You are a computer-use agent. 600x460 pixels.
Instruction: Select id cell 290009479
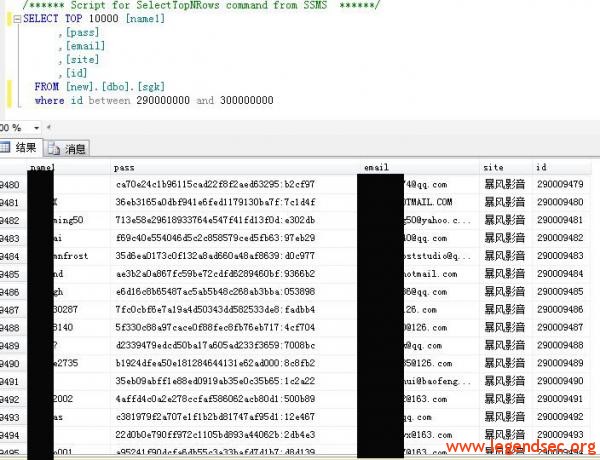(x=560, y=184)
